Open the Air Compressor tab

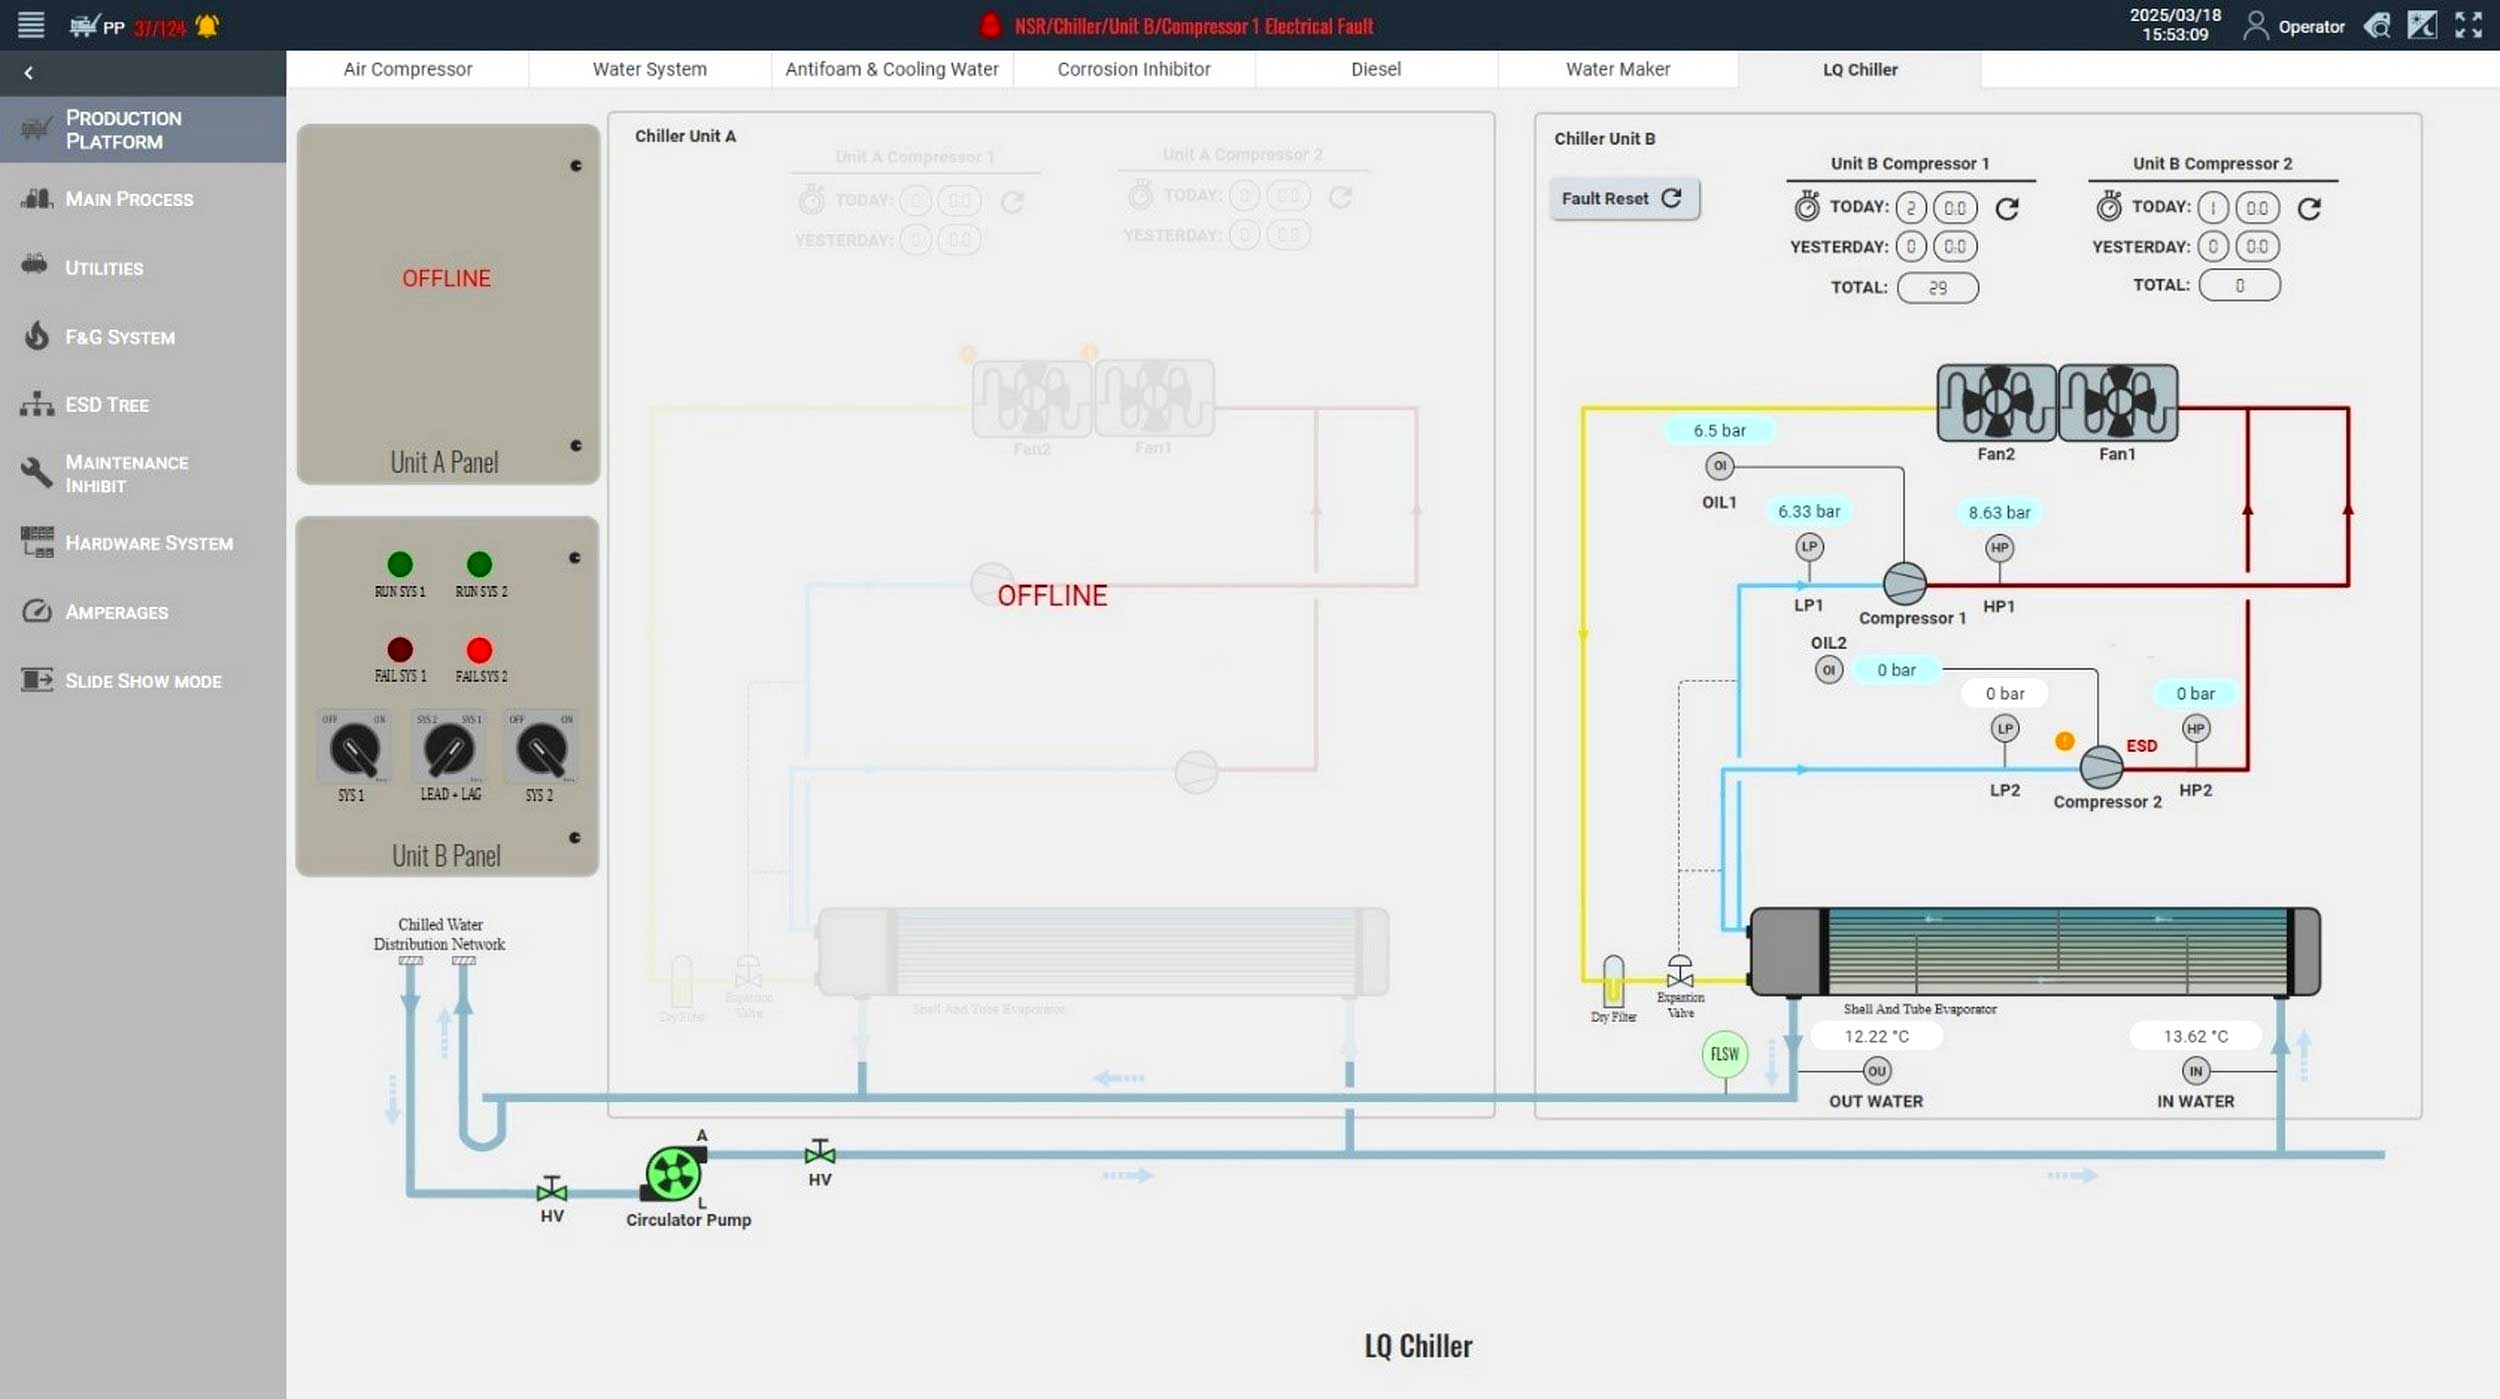pos(407,69)
